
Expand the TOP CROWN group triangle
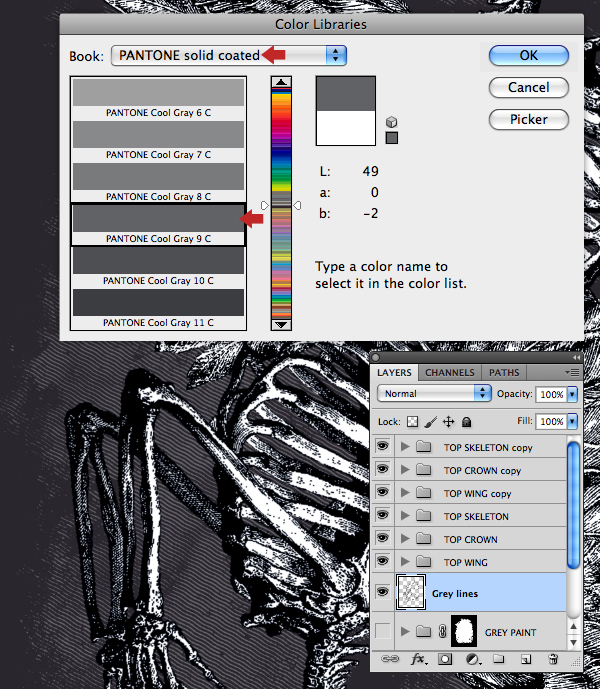tap(405, 538)
